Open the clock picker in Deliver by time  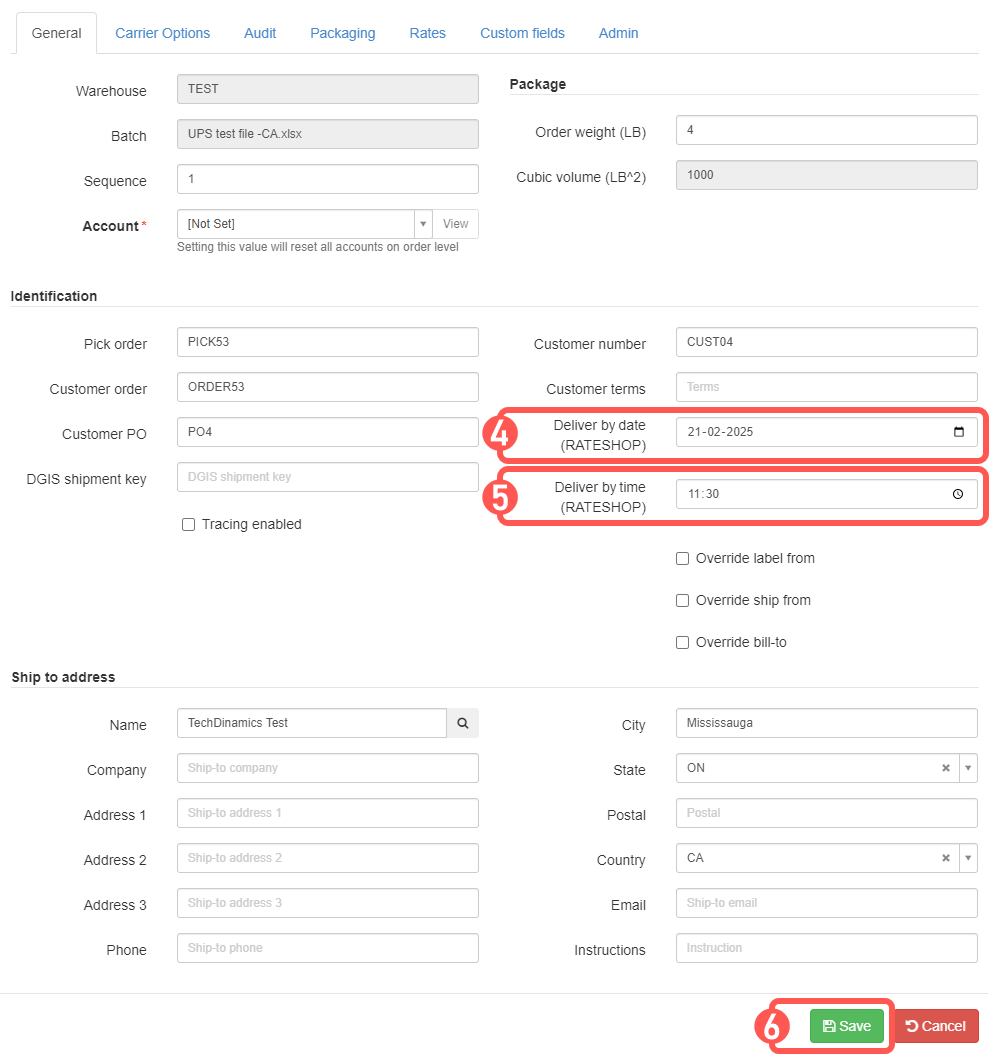pos(958,494)
